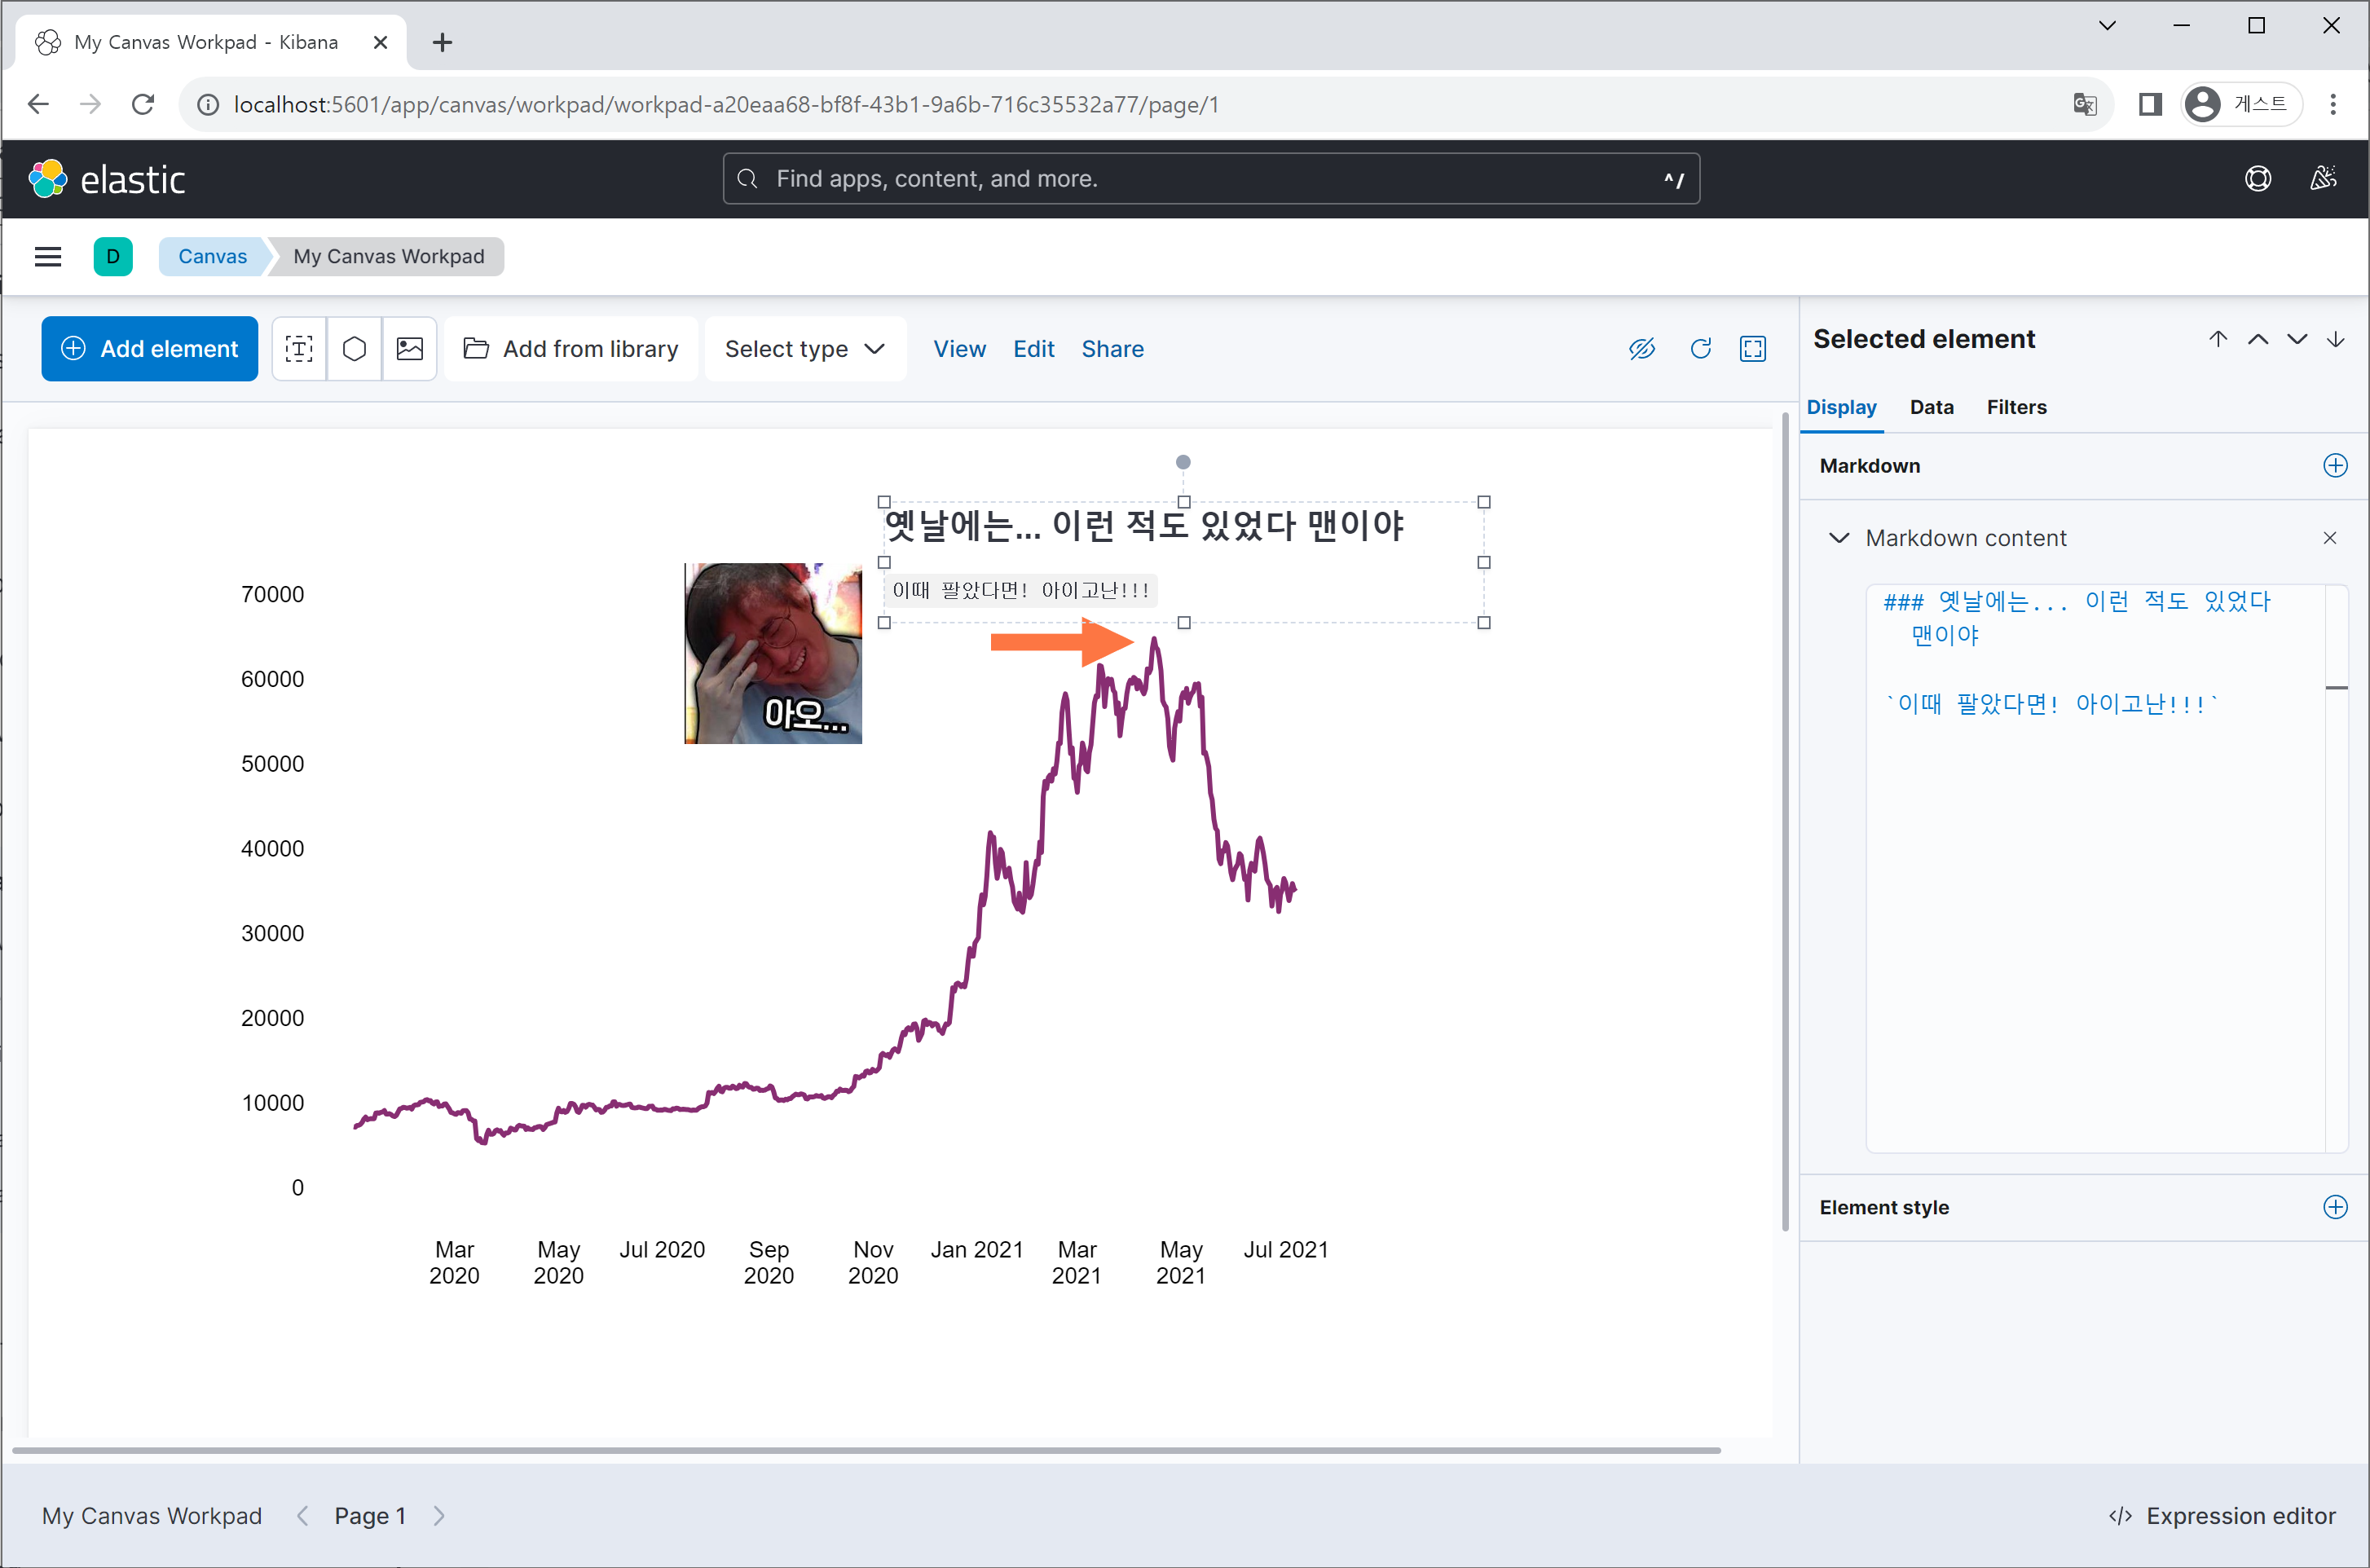
Task: Send selected element to back
Action: tap(2336, 339)
